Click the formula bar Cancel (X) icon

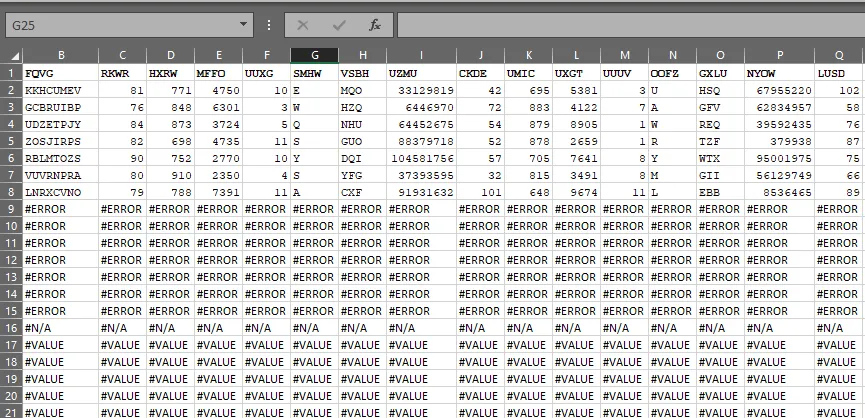click(302, 25)
